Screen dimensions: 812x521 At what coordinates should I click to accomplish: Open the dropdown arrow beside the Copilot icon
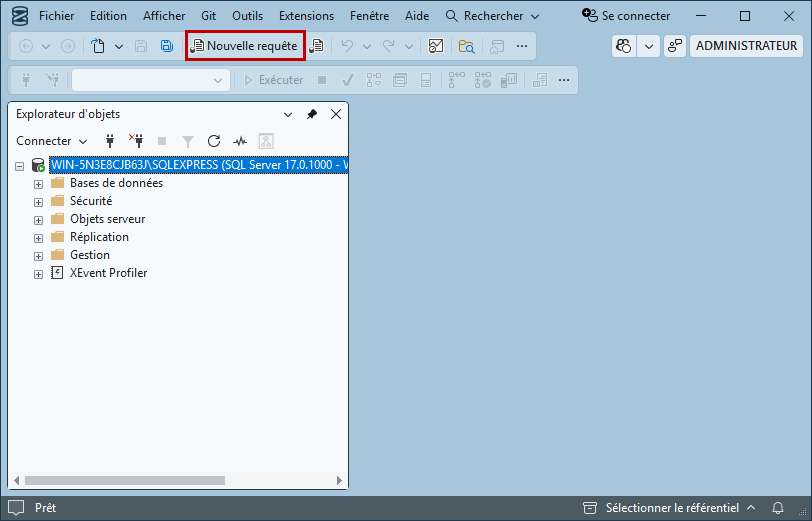(x=649, y=46)
